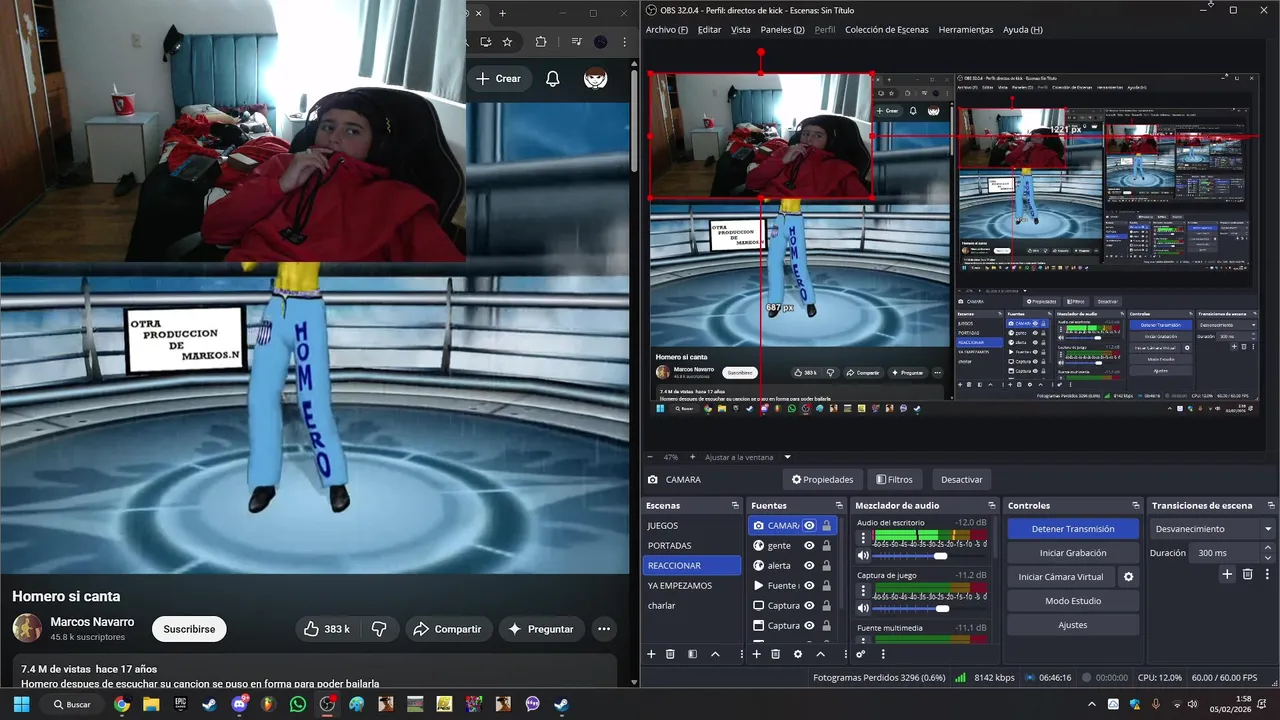Open transition three-dot options menu
Screen dimensions: 1280x720
[1266, 574]
